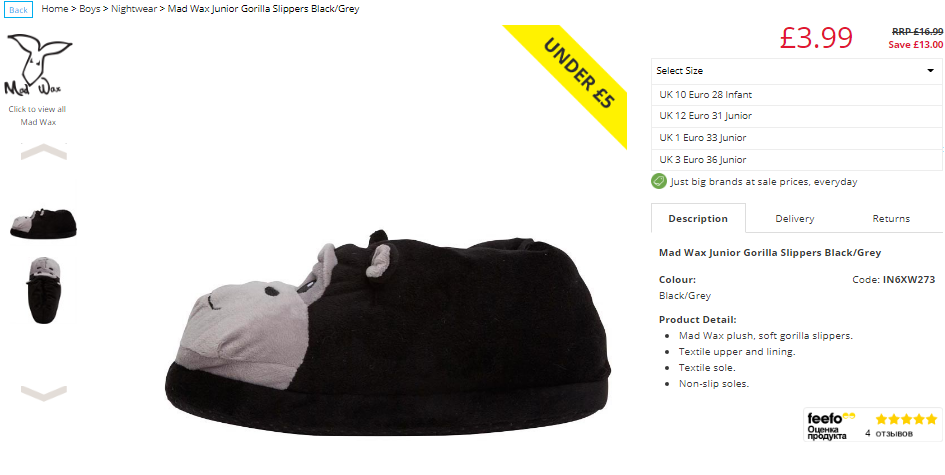Expand the Select Size dropdown arrow

(931, 71)
